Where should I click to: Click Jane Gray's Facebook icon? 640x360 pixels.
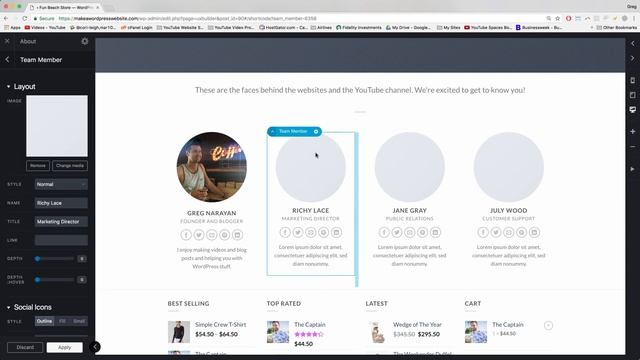[x=384, y=232]
